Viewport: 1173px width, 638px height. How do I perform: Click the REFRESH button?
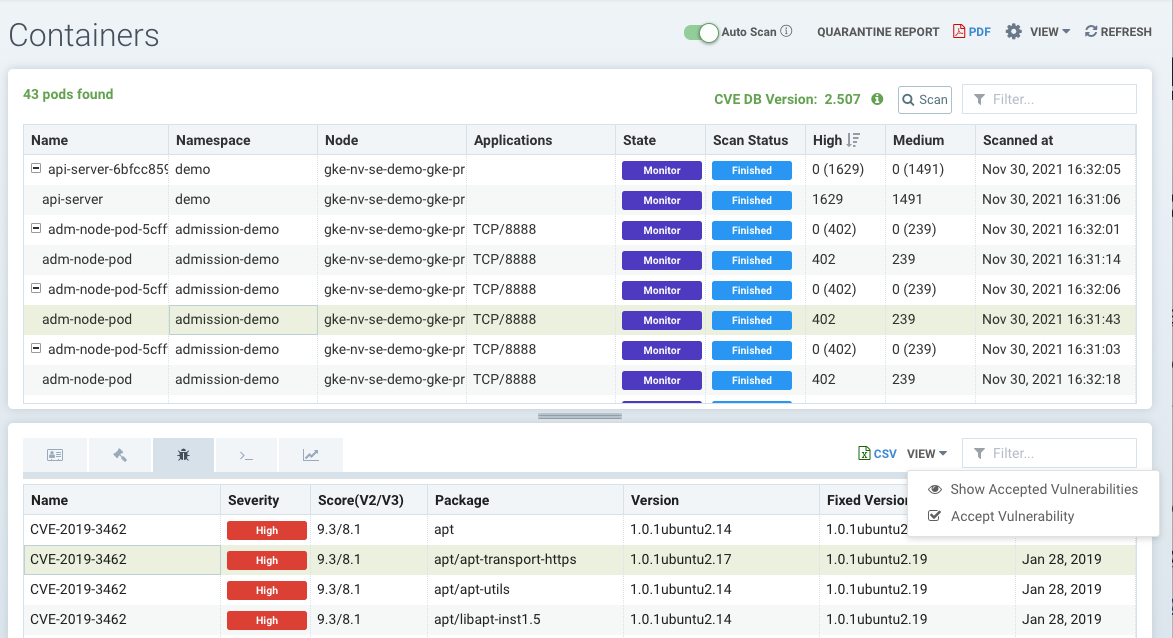(x=1118, y=31)
